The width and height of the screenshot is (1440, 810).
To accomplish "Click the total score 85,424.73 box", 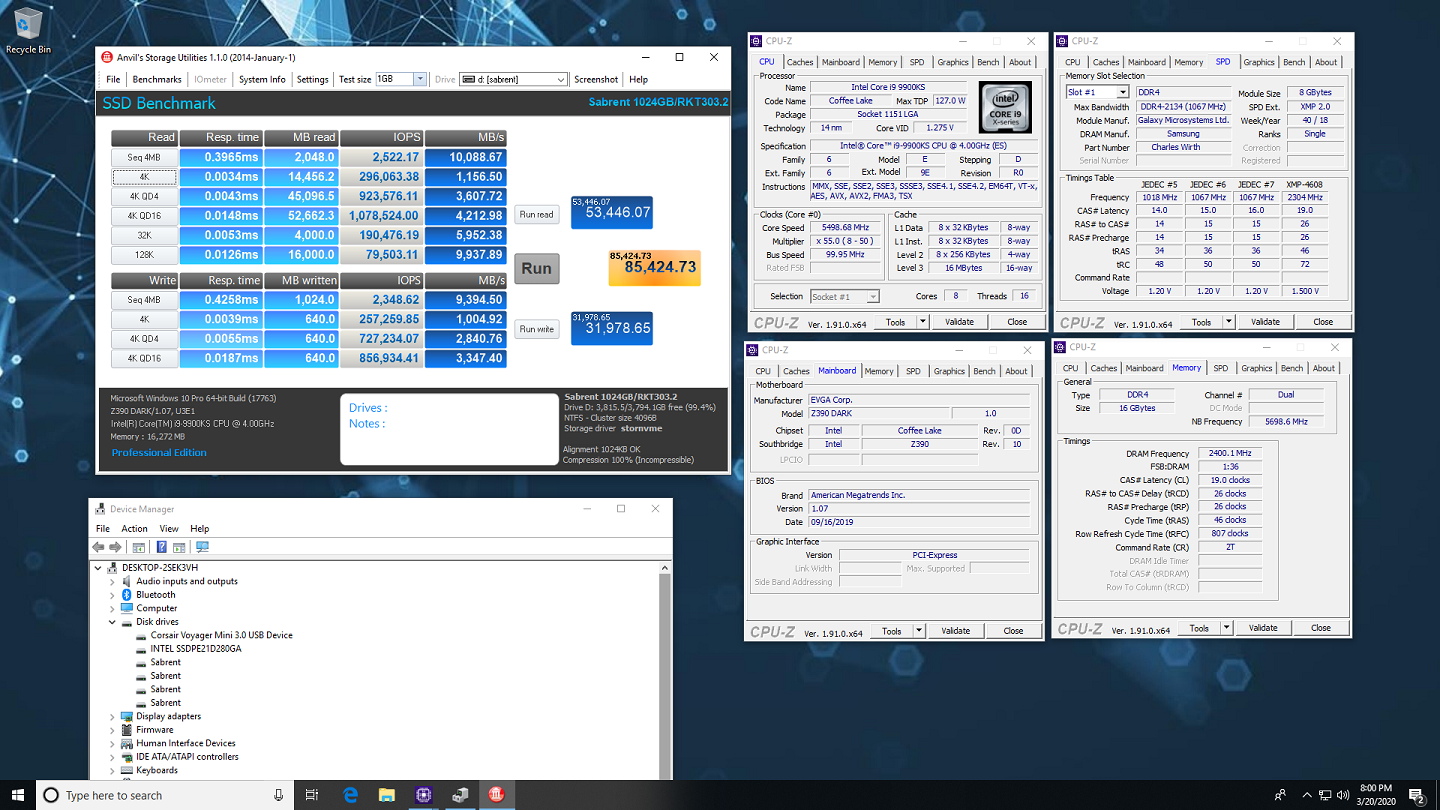I will pos(654,267).
